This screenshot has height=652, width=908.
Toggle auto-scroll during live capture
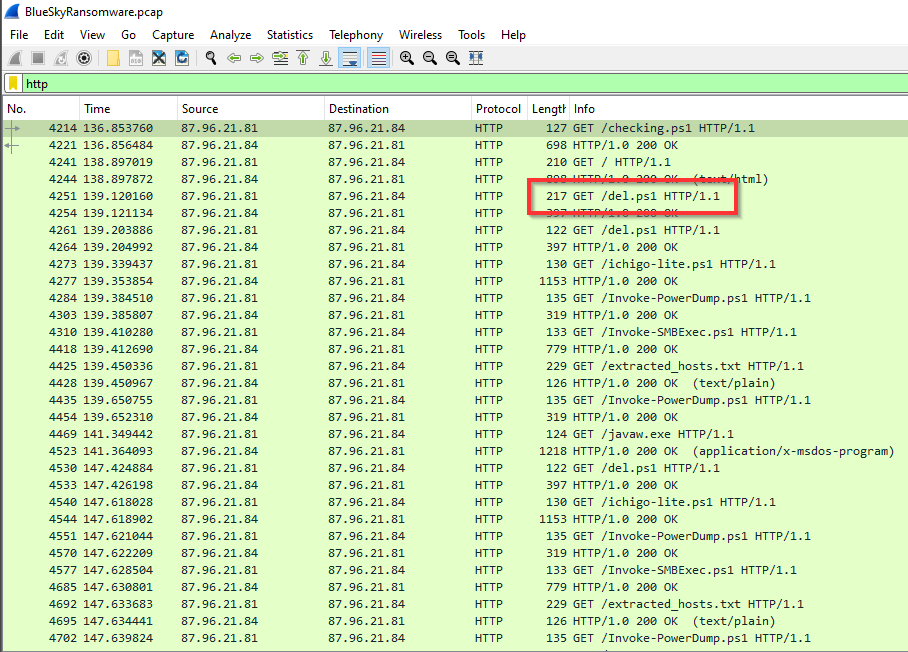[350, 58]
